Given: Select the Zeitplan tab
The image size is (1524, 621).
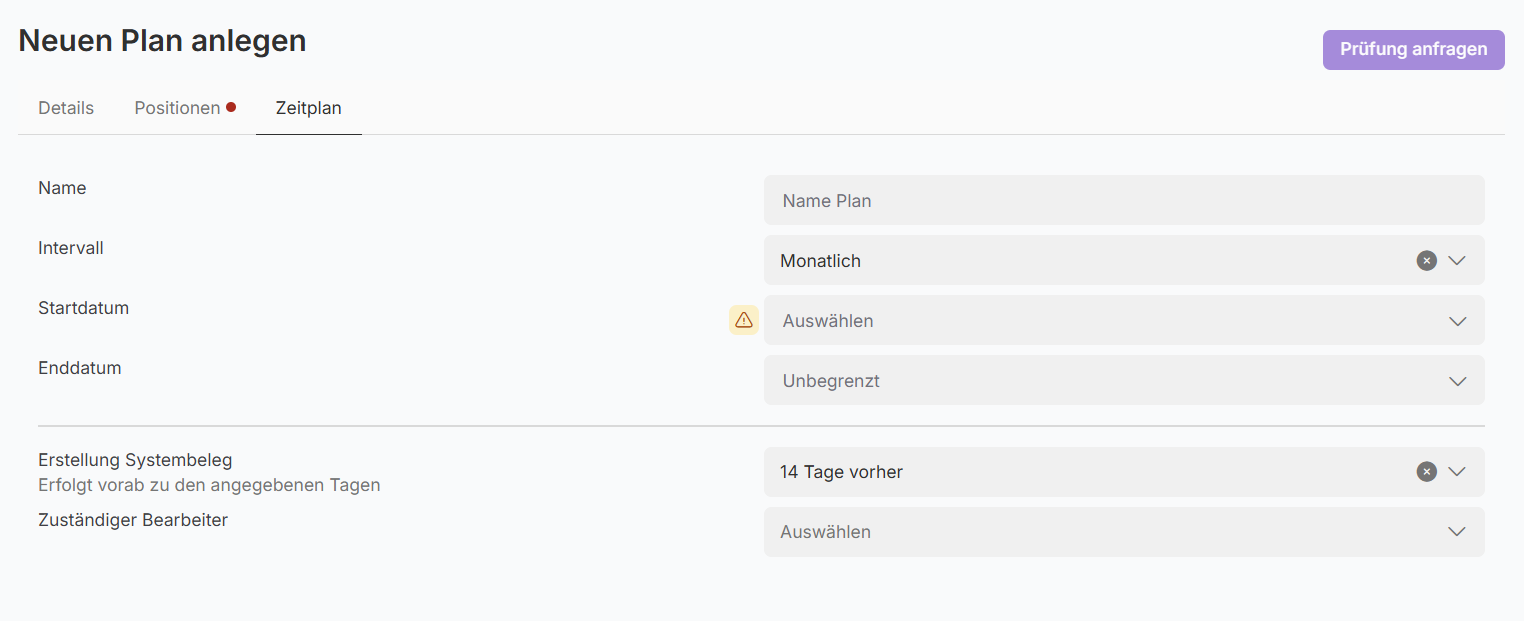Looking at the screenshot, I should coord(309,108).
